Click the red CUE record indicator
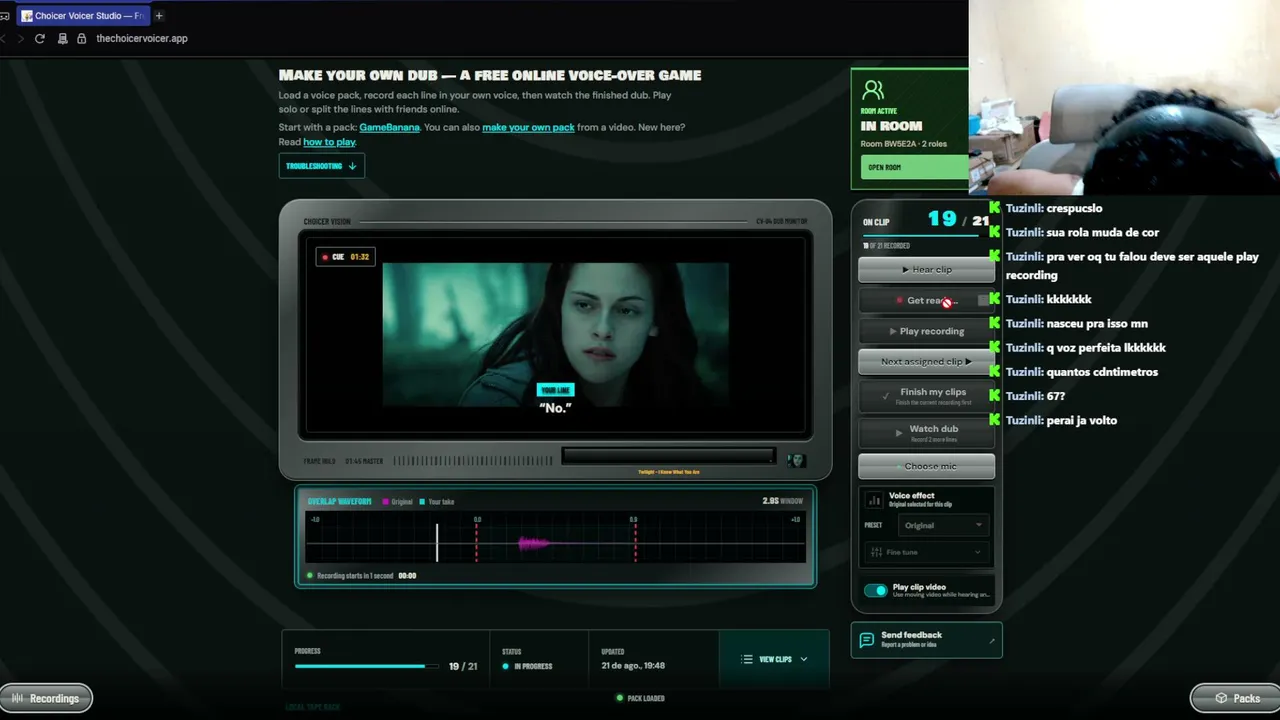The image size is (1280, 720). 325,257
